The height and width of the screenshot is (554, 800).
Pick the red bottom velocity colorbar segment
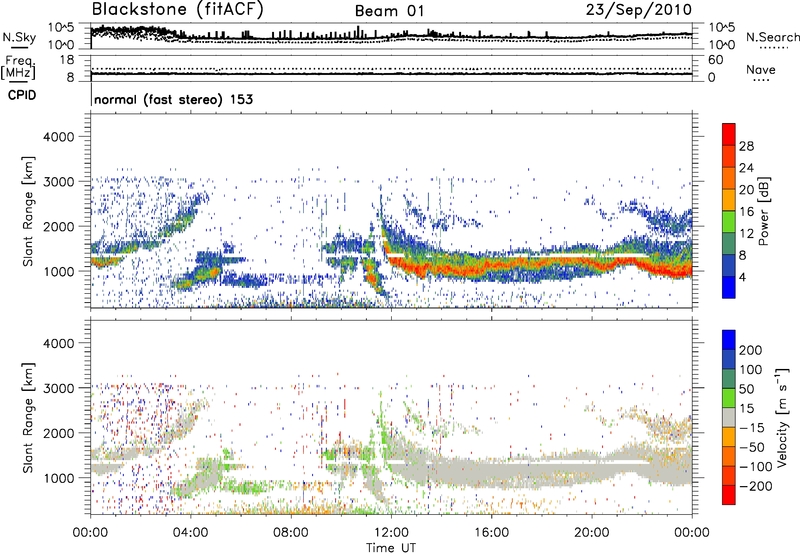pos(729,495)
